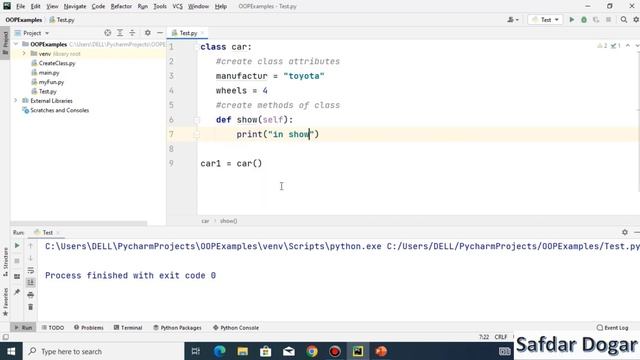Open the Terminal tool window
Image resolution: width=640 pixels, height=360 pixels.
128,327
